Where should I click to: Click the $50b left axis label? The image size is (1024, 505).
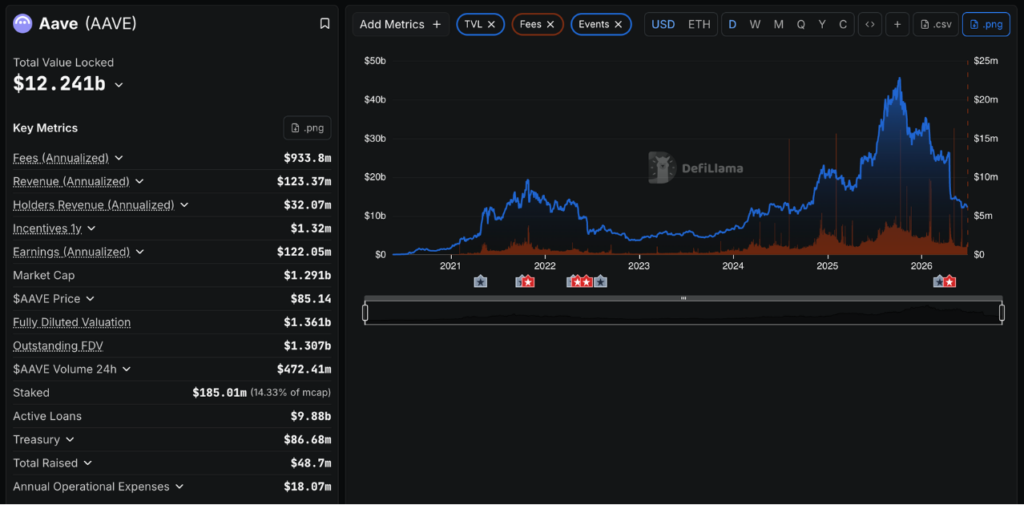click(375, 61)
